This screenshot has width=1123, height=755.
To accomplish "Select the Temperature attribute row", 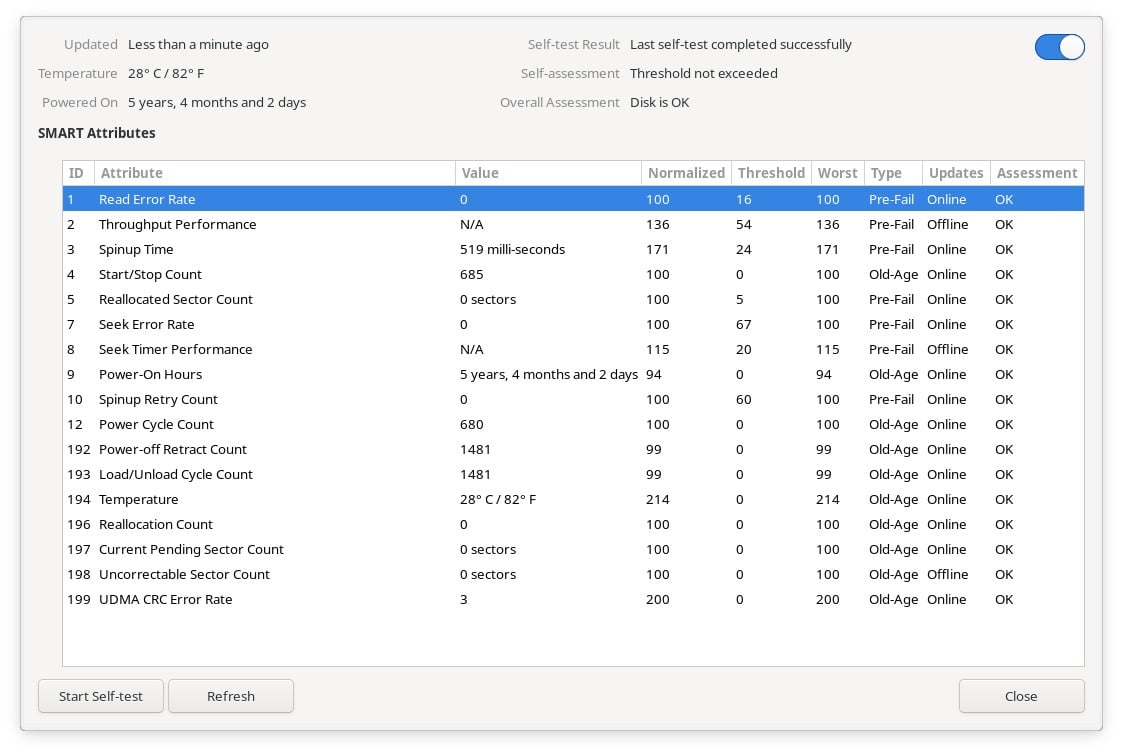I will [139, 500].
